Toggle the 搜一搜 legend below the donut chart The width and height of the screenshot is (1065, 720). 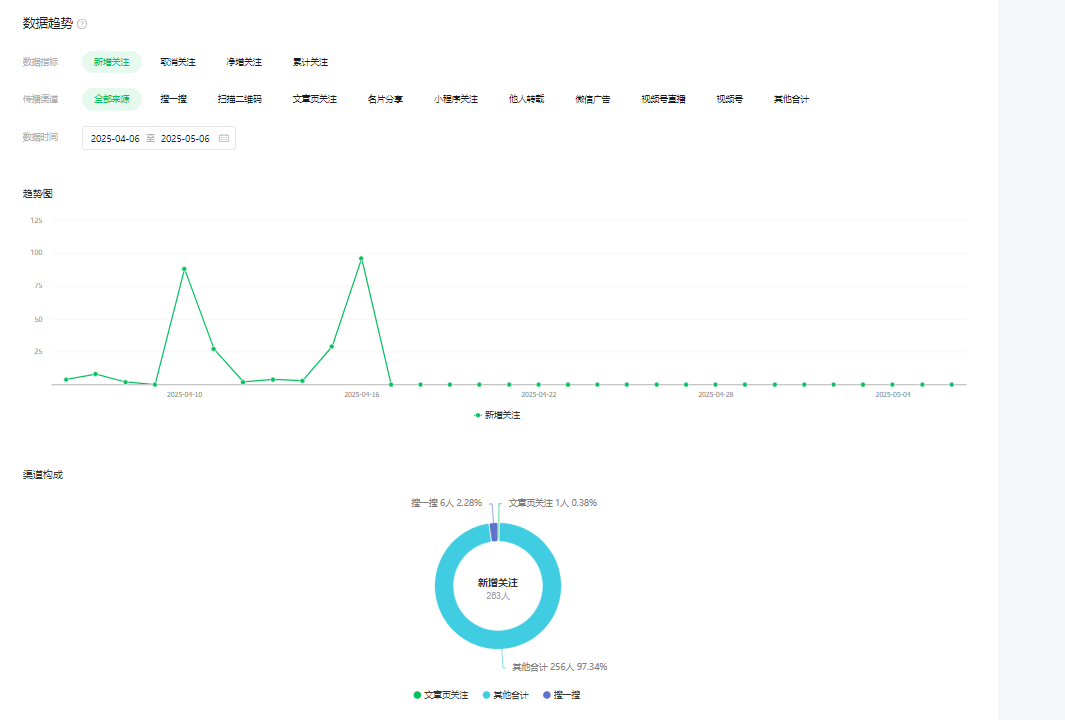pyautogui.click(x=561, y=695)
